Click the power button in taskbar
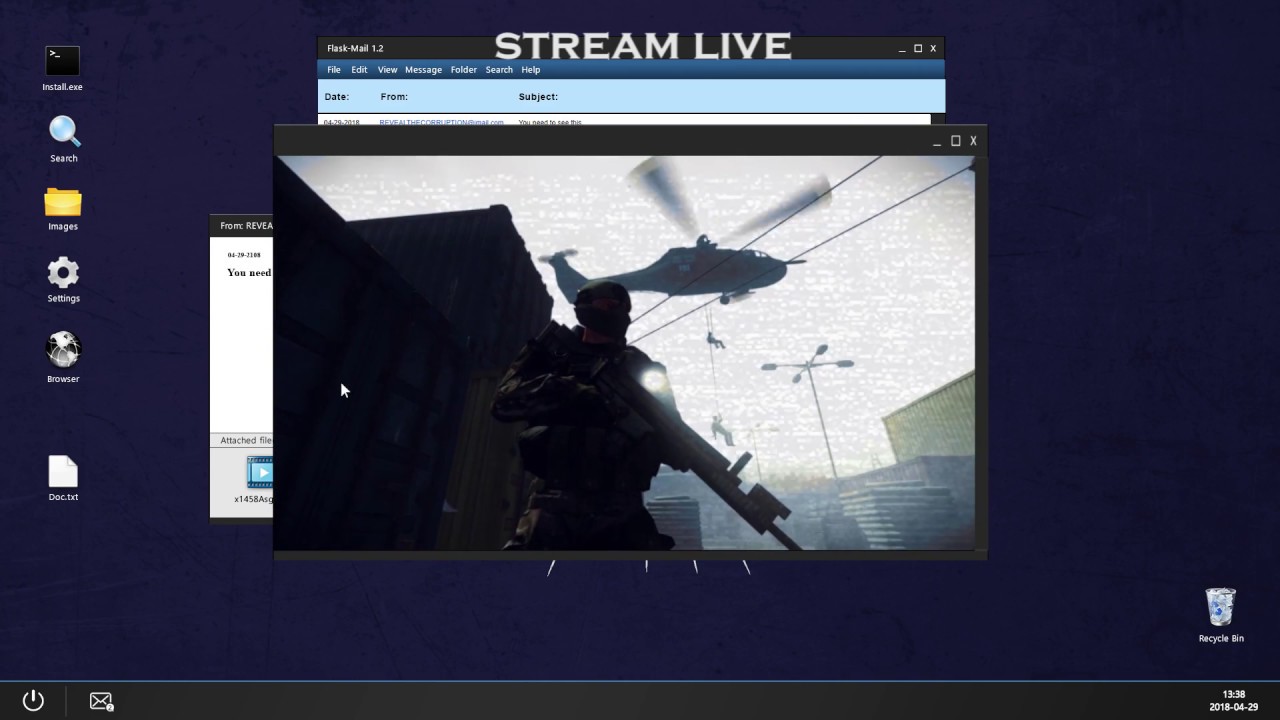The image size is (1280, 720). (33, 700)
